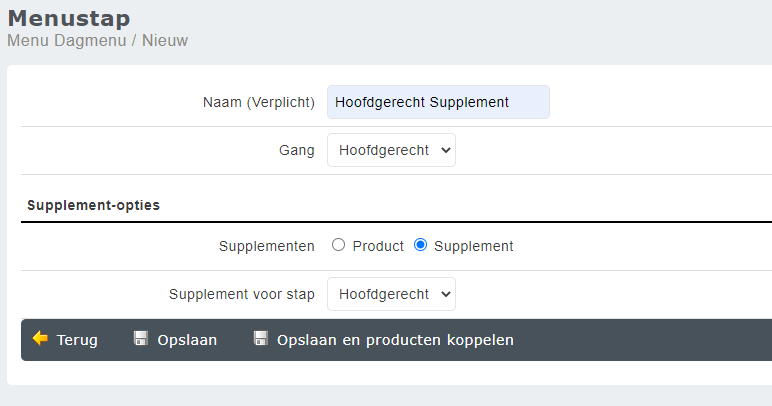Open the 'Menu Dagmenu' breadcrumb

[x=66, y=40]
